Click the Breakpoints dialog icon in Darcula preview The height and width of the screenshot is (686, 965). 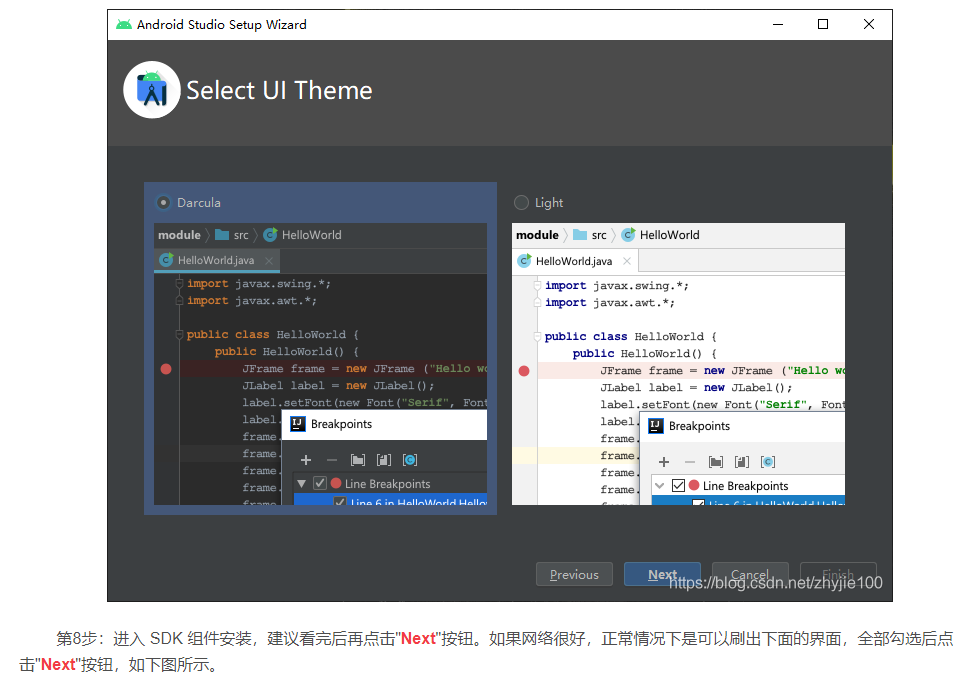298,424
